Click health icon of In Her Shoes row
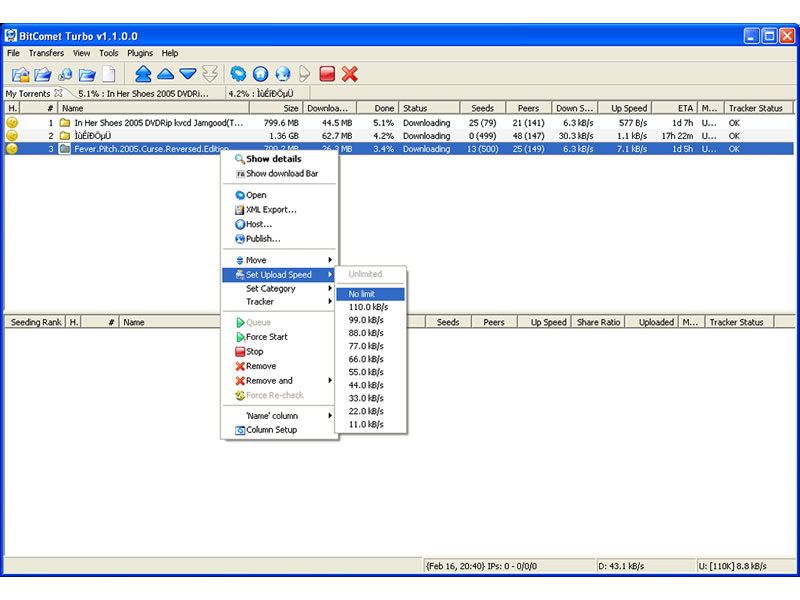The height and width of the screenshot is (600, 800). tap(12, 122)
